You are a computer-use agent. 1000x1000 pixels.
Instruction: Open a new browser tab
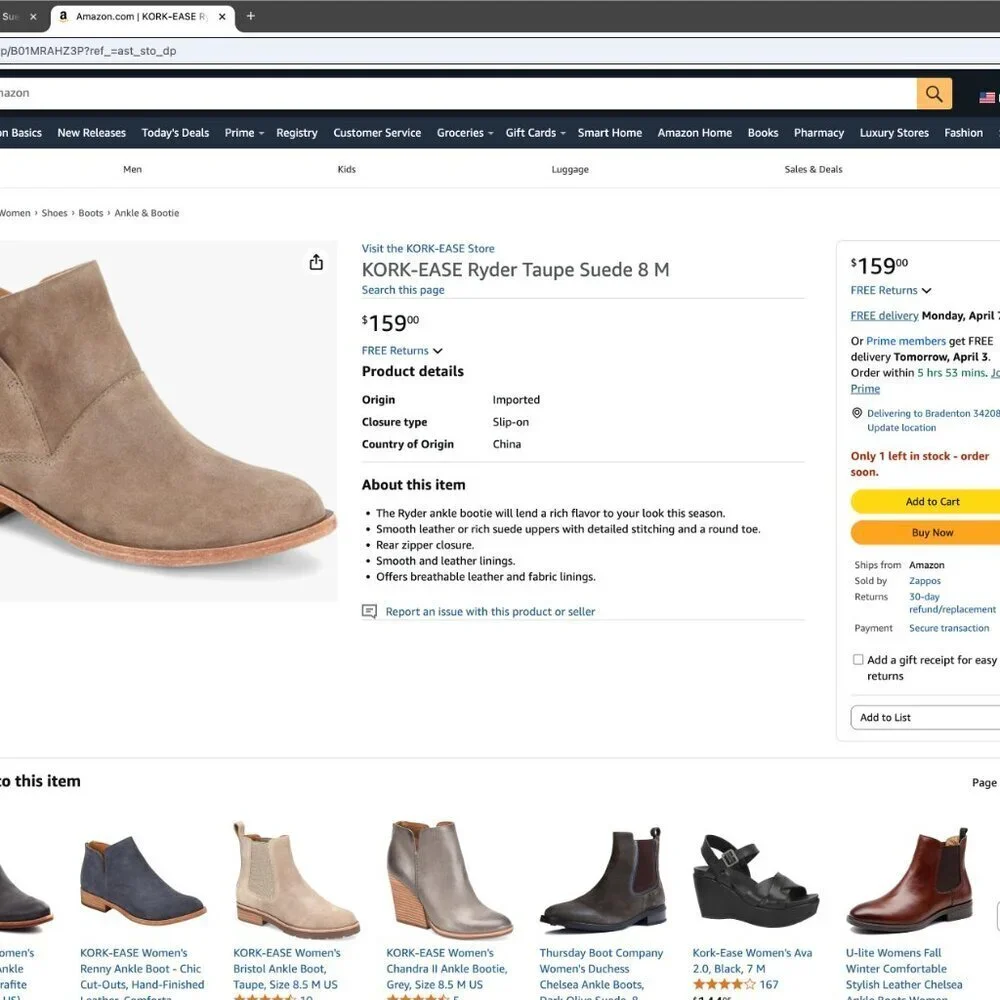(251, 16)
